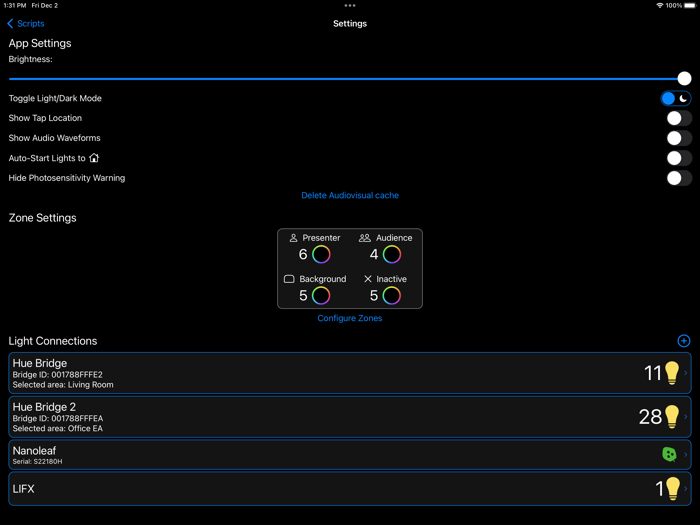Image resolution: width=700 pixels, height=525 pixels.
Task: Select the Inactive zone color ring
Action: [392, 296]
